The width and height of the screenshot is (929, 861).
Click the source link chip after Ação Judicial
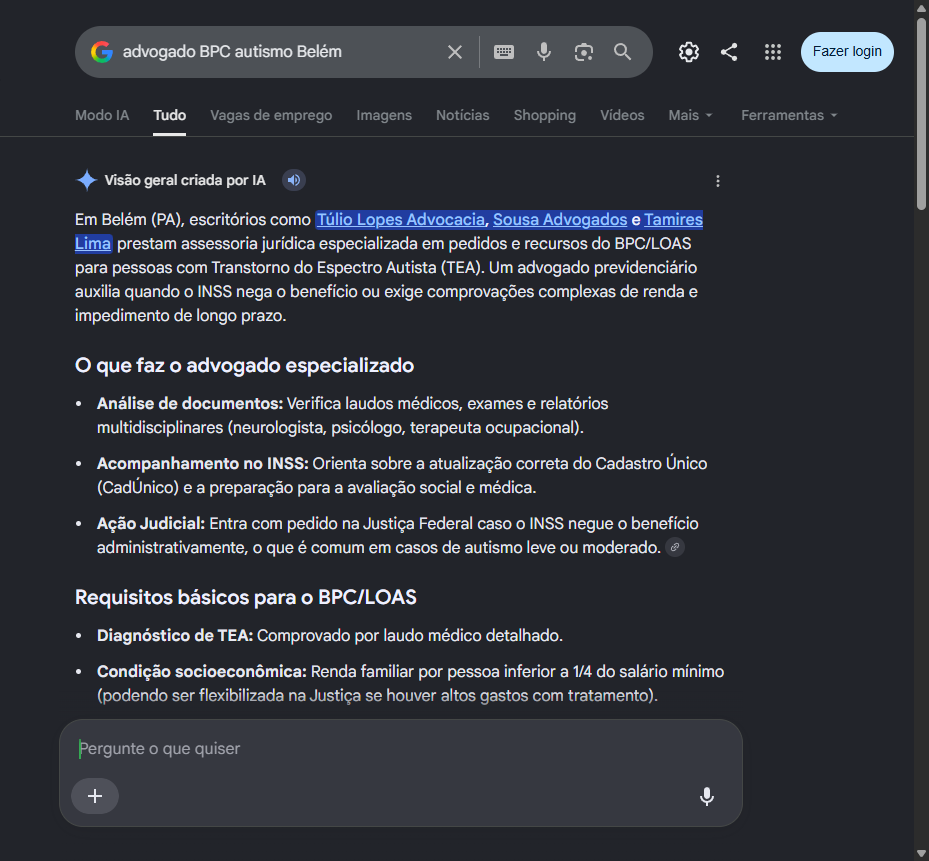(x=675, y=547)
